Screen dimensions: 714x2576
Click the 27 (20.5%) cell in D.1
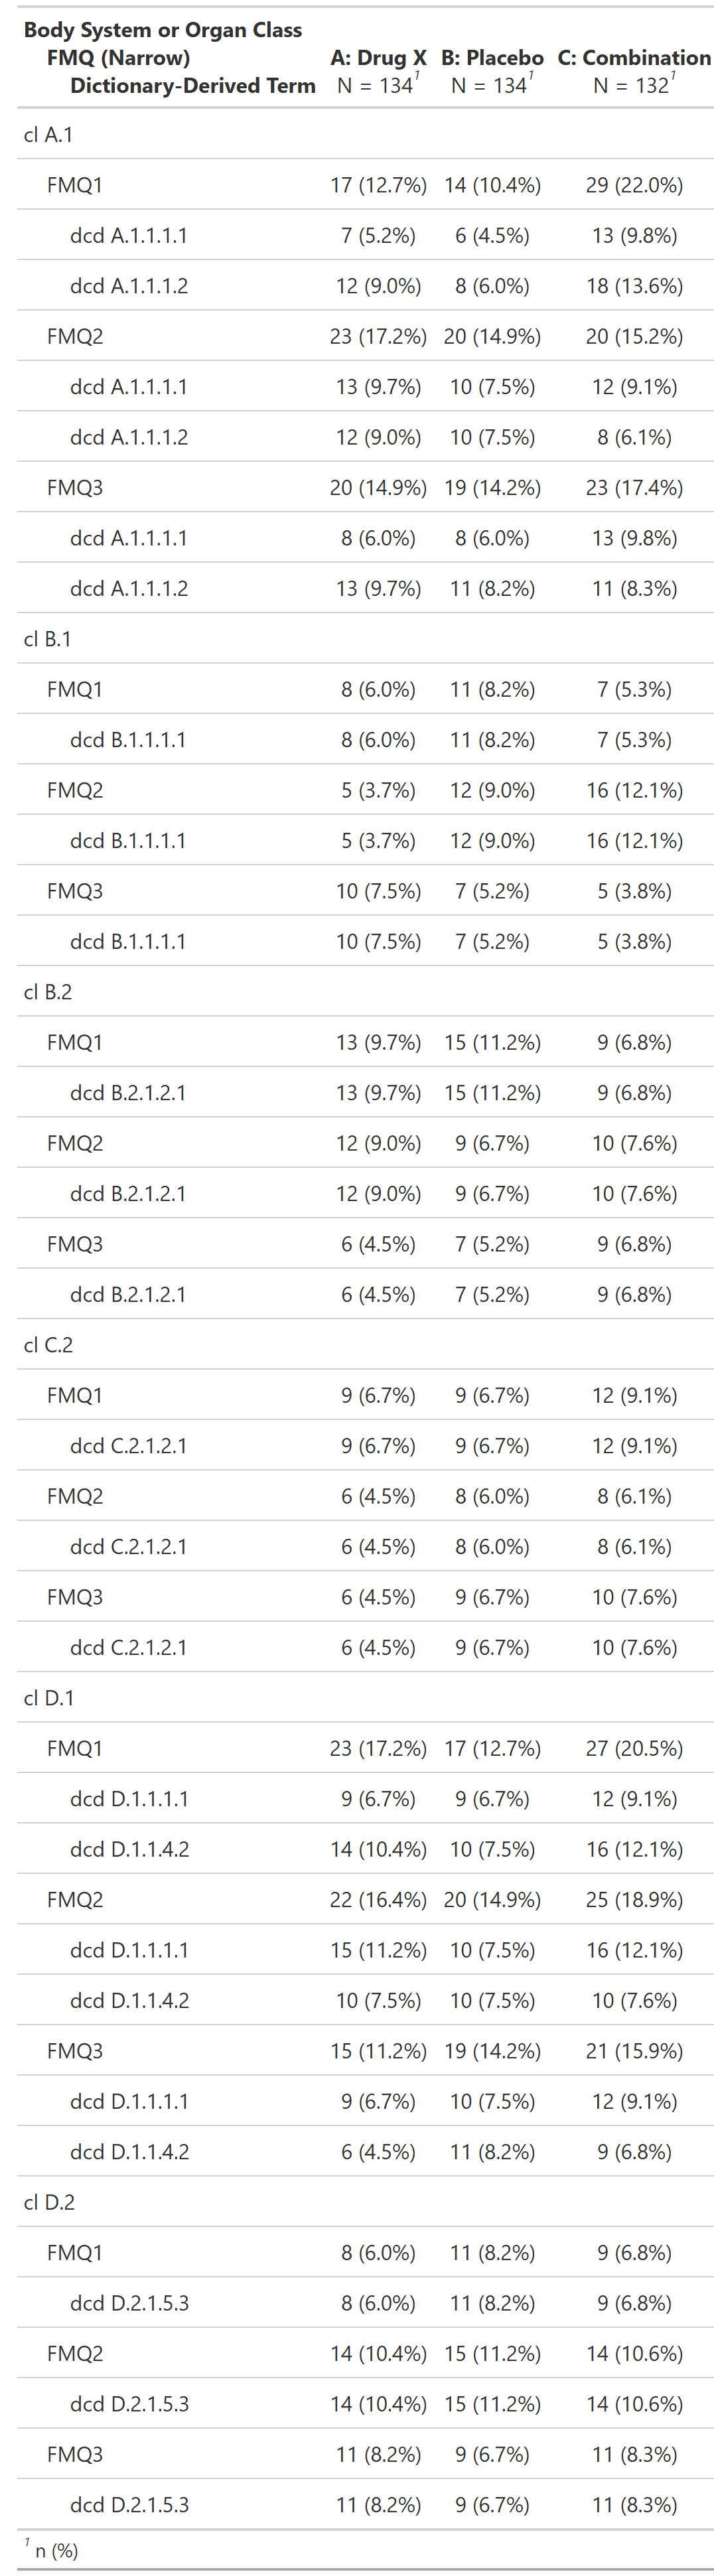pos(634,1748)
